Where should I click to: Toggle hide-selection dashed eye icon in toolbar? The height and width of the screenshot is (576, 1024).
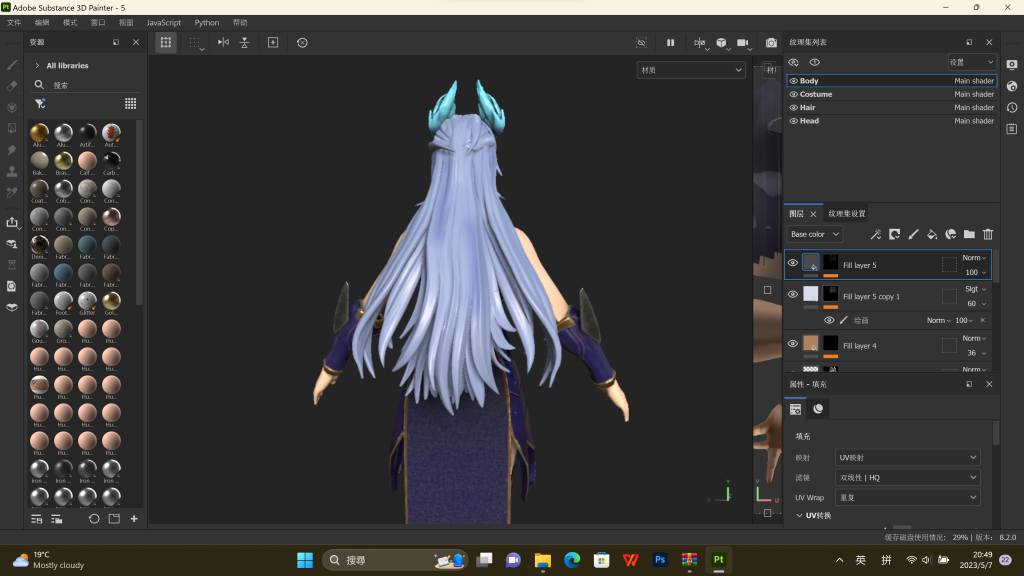point(641,42)
